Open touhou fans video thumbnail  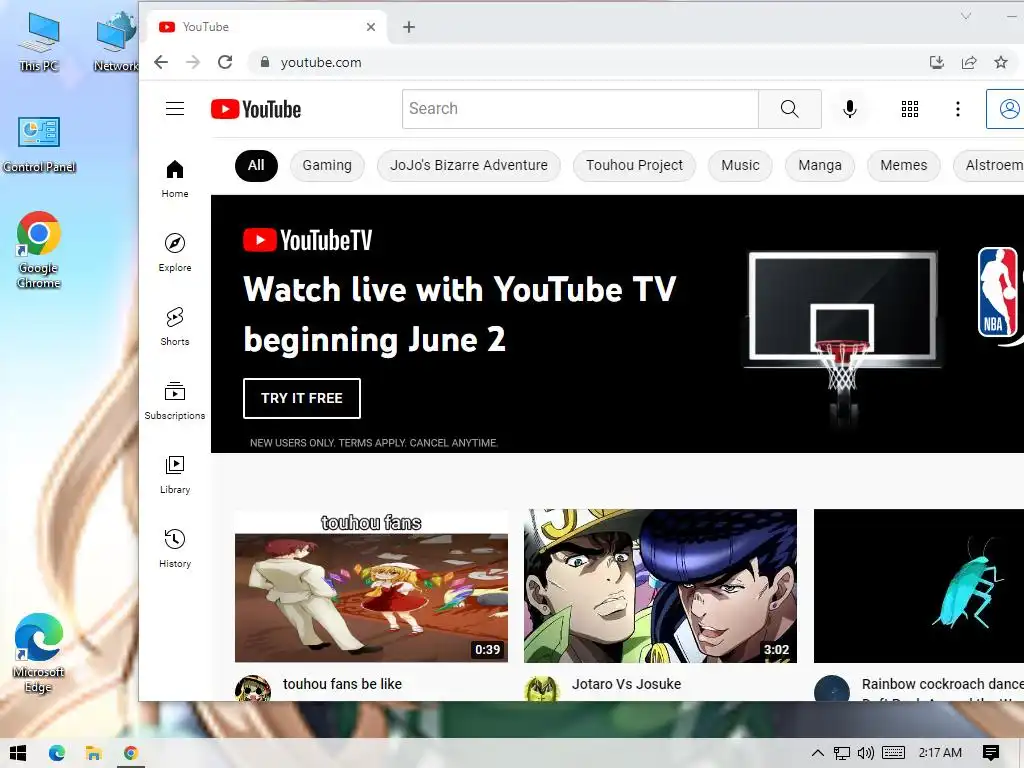[371, 586]
